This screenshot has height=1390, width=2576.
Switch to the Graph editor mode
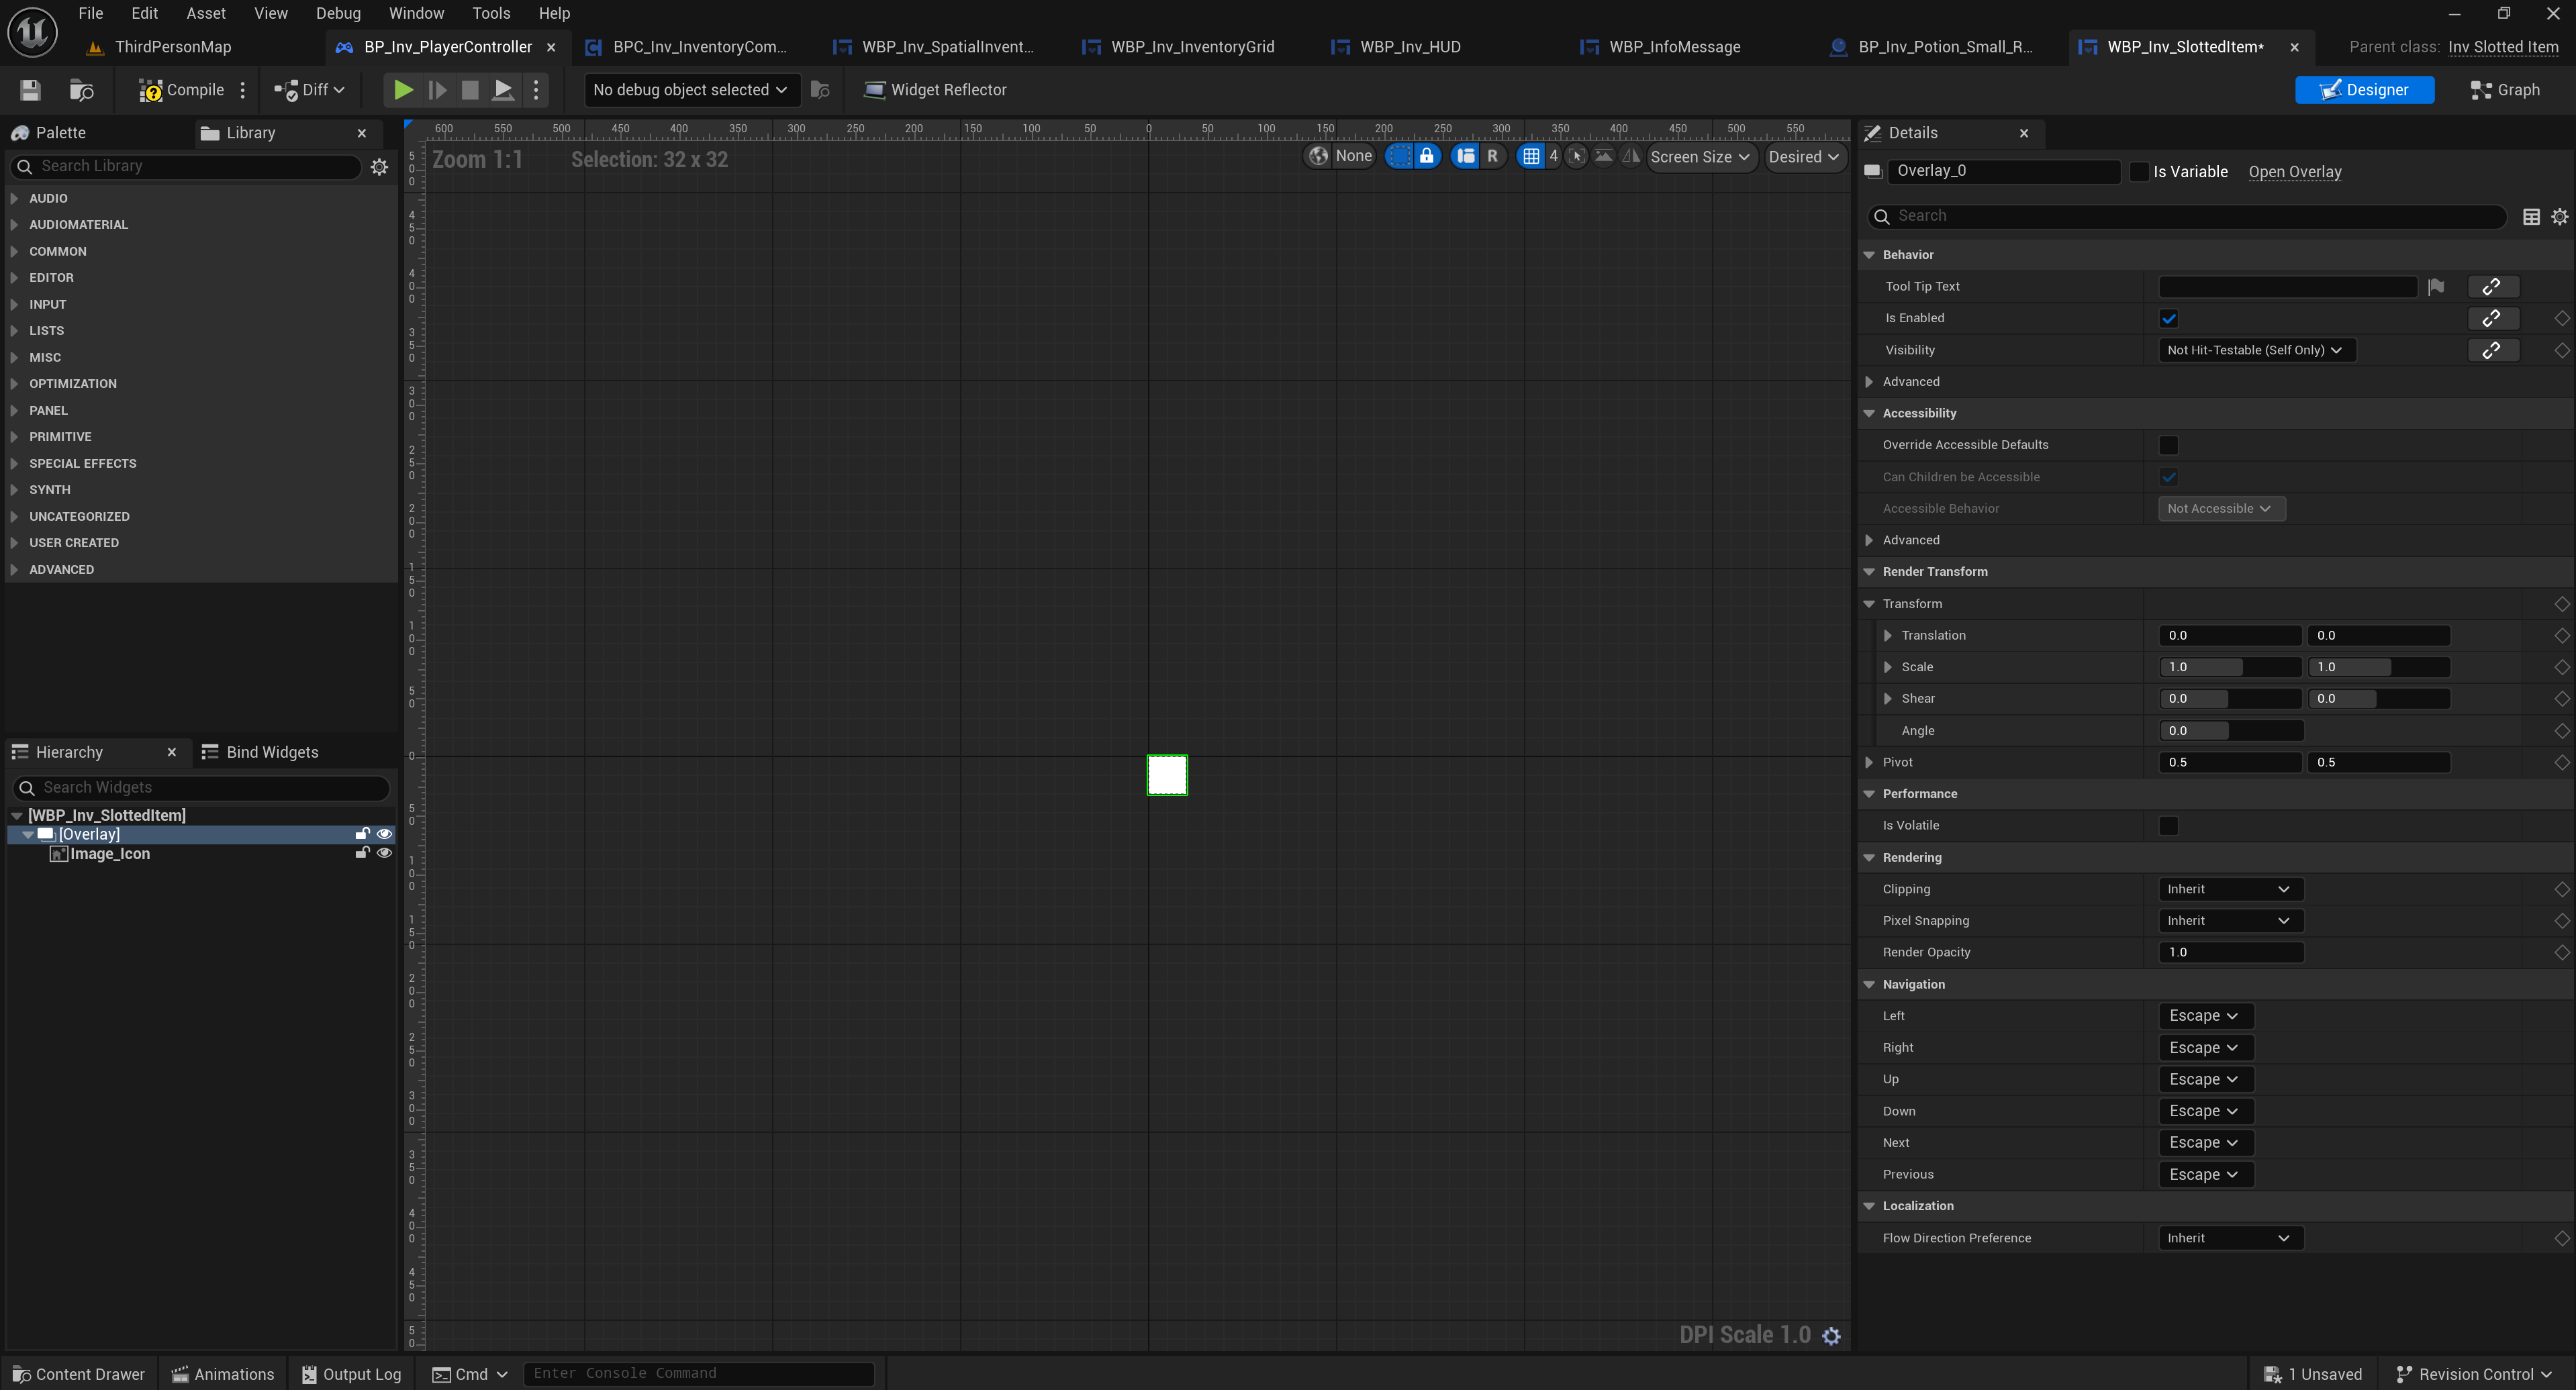[2504, 90]
